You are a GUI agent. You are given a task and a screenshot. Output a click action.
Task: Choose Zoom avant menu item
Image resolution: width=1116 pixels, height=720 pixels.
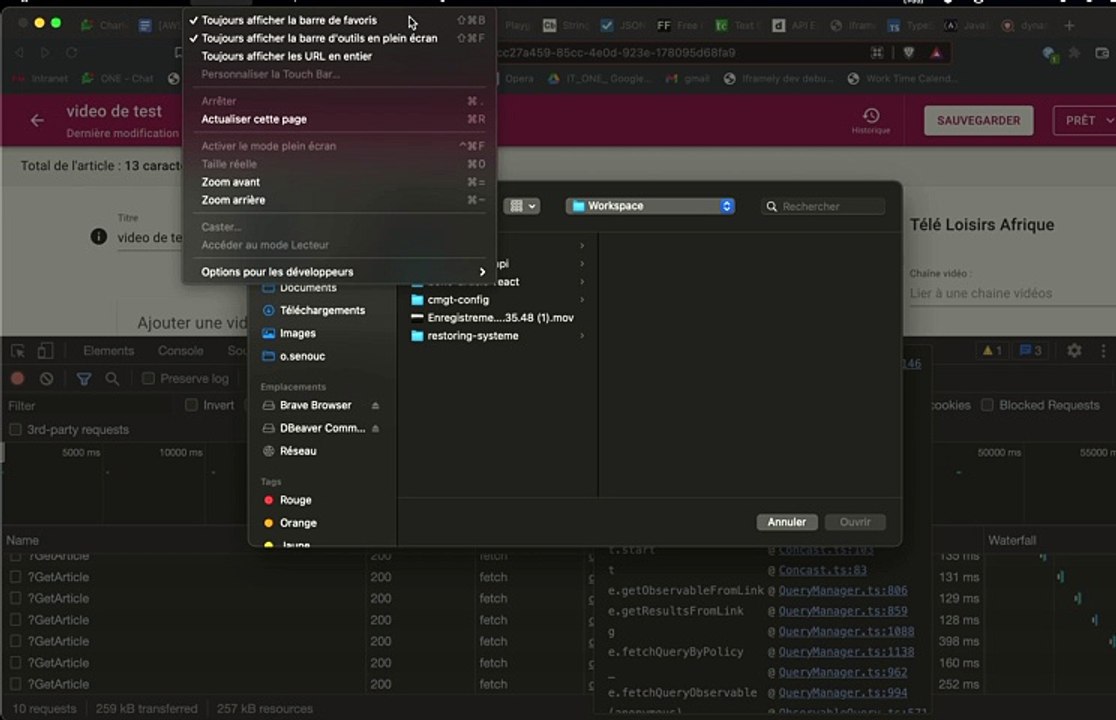[x=338, y=181]
